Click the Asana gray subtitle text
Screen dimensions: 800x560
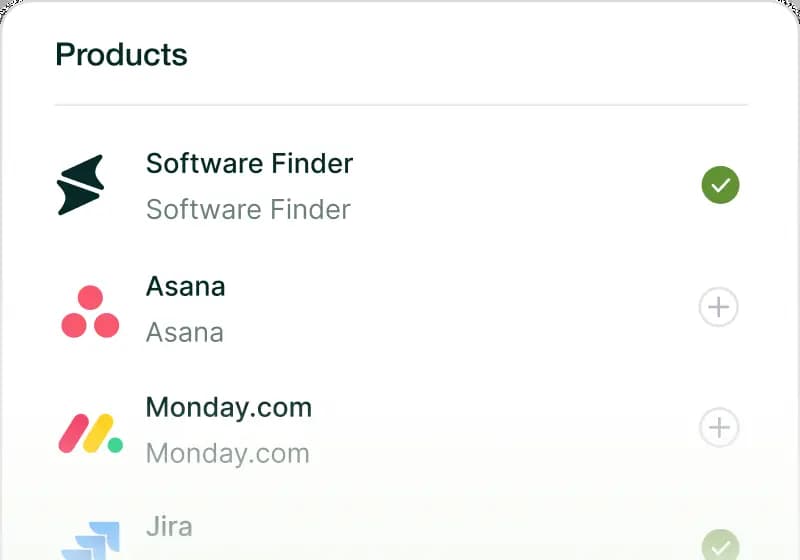(185, 332)
